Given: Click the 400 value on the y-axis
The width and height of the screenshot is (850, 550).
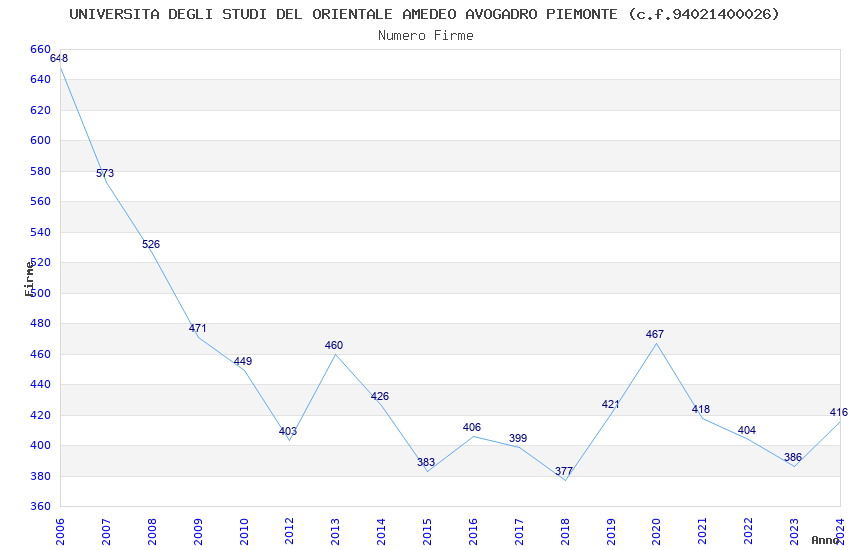Looking at the screenshot, I should pyautogui.click(x=41, y=445).
